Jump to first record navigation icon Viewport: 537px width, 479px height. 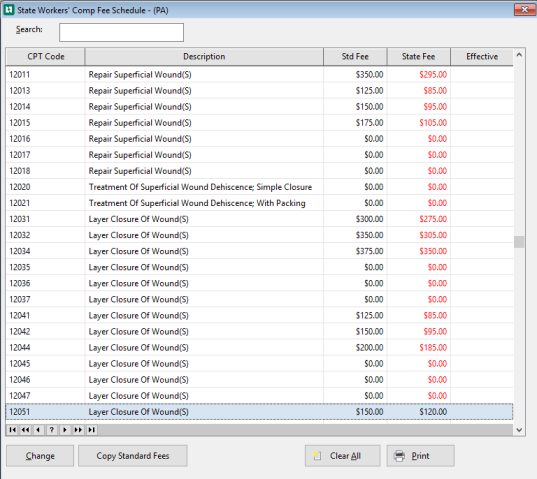point(12,430)
